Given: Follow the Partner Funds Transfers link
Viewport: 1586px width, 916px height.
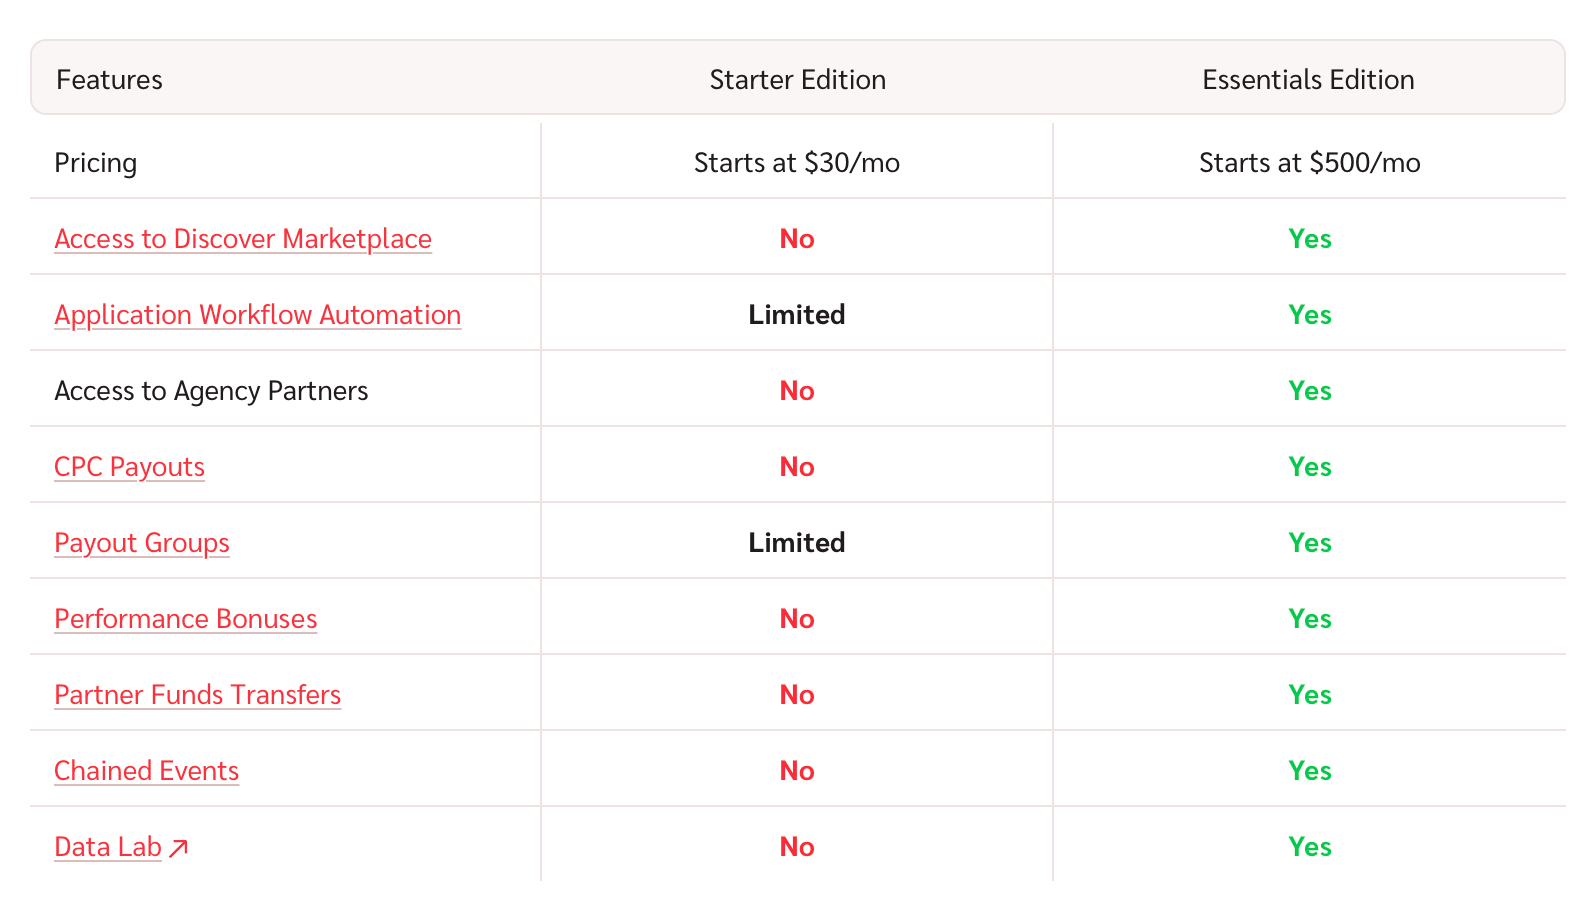Looking at the screenshot, I should (x=198, y=695).
